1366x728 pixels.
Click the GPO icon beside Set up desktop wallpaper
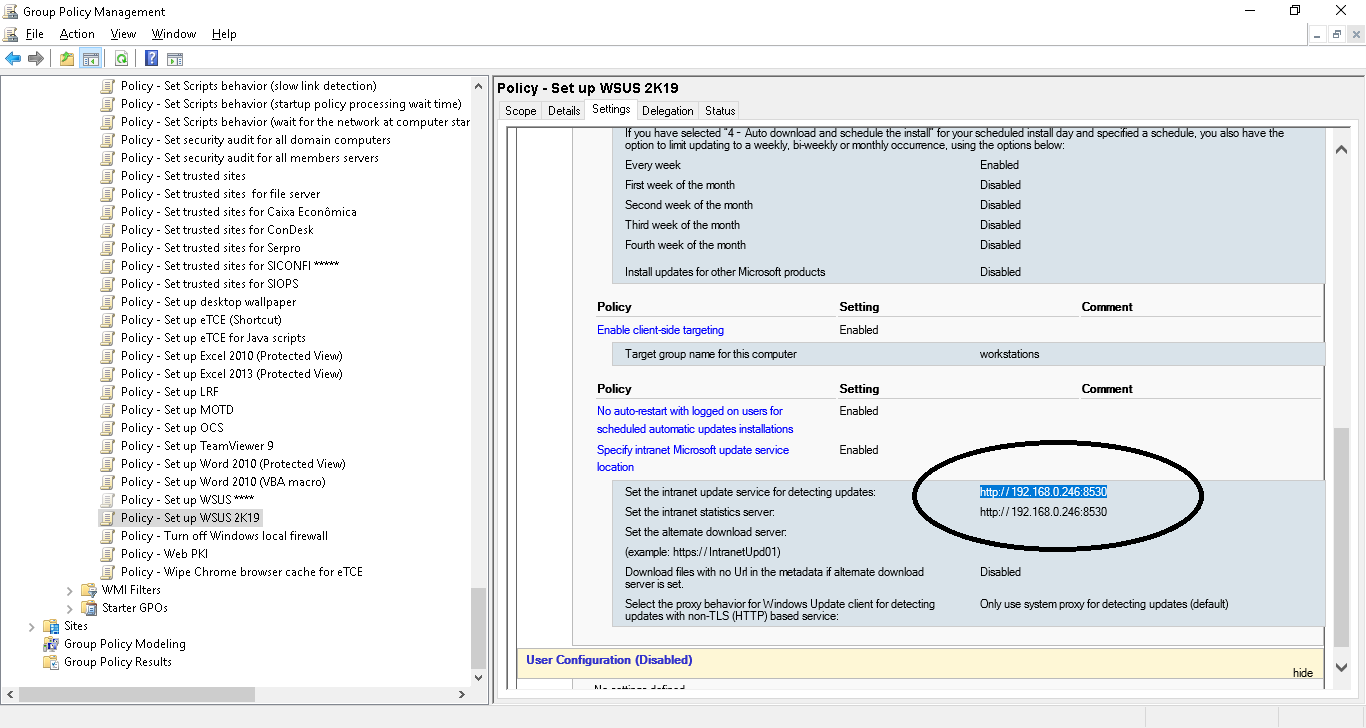point(108,302)
